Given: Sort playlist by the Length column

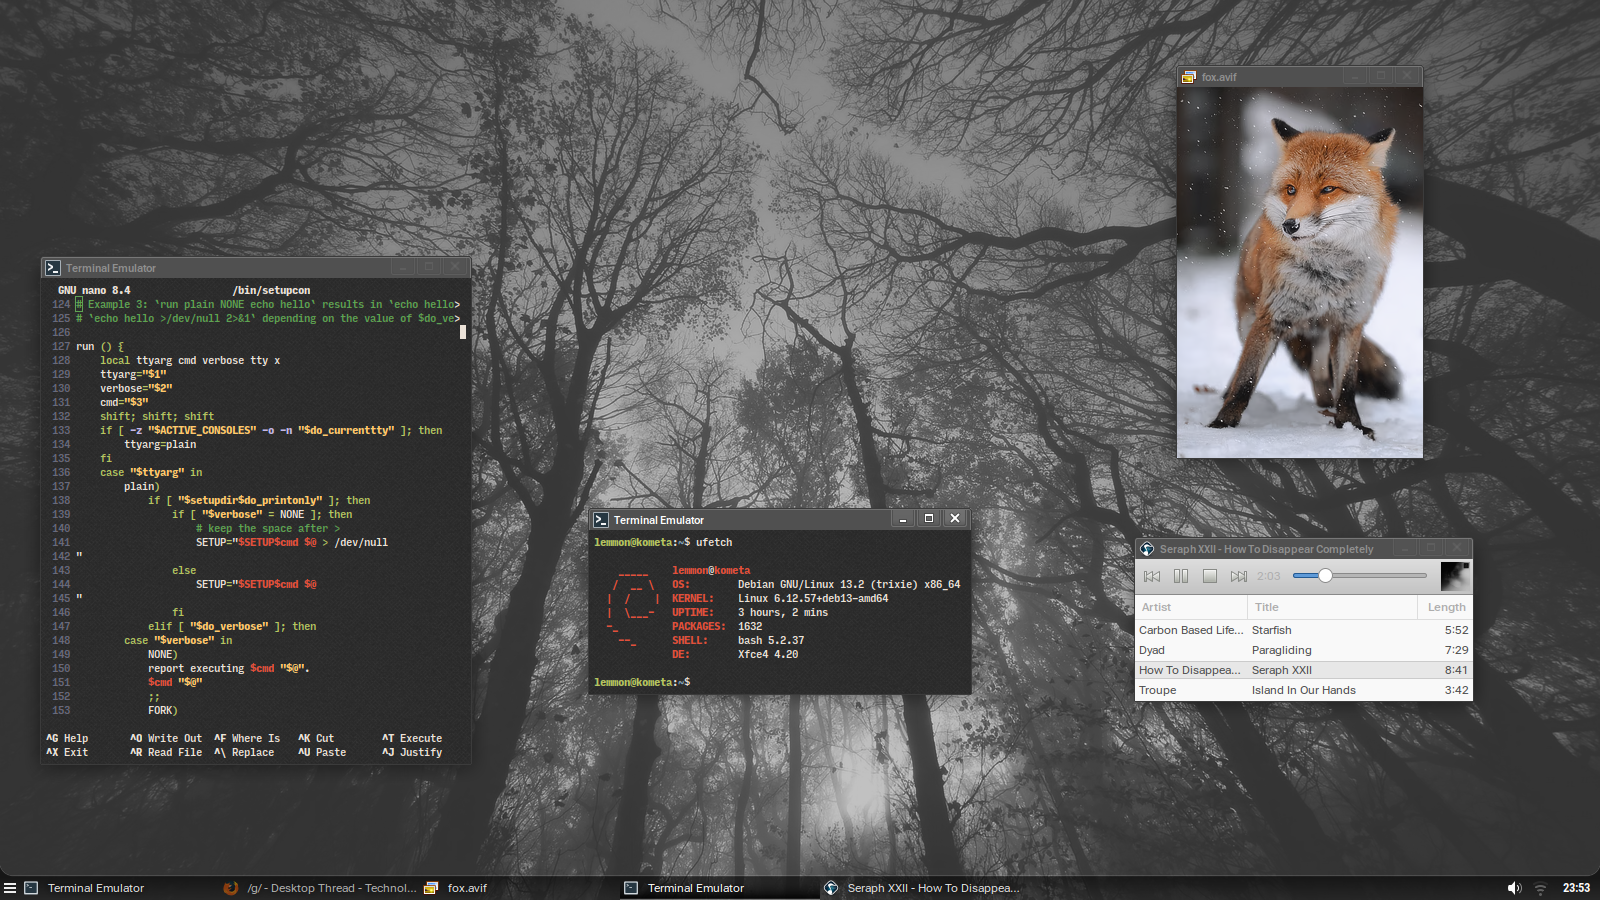Looking at the screenshot, I should coord(1445,607).
